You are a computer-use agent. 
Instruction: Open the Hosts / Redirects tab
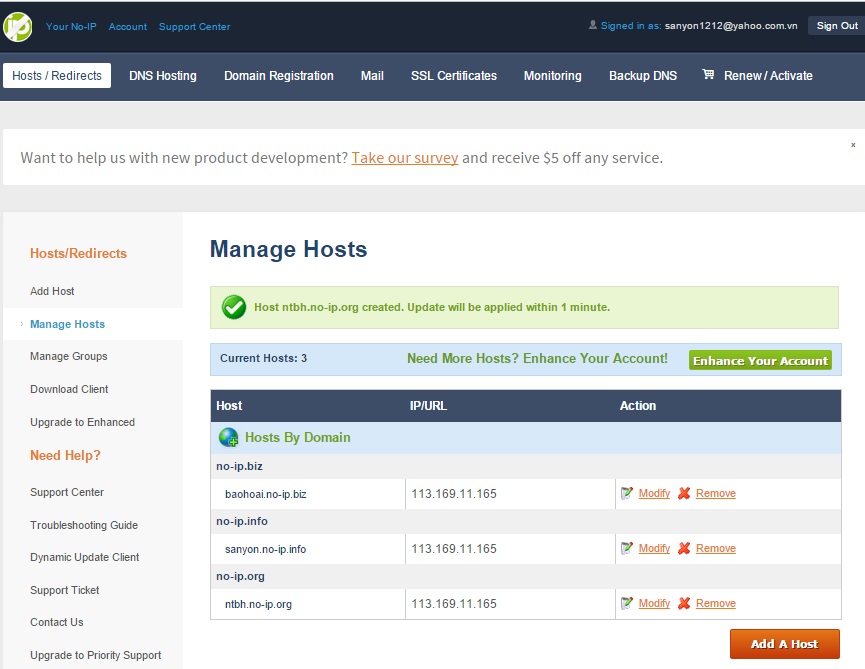point(57,76)
